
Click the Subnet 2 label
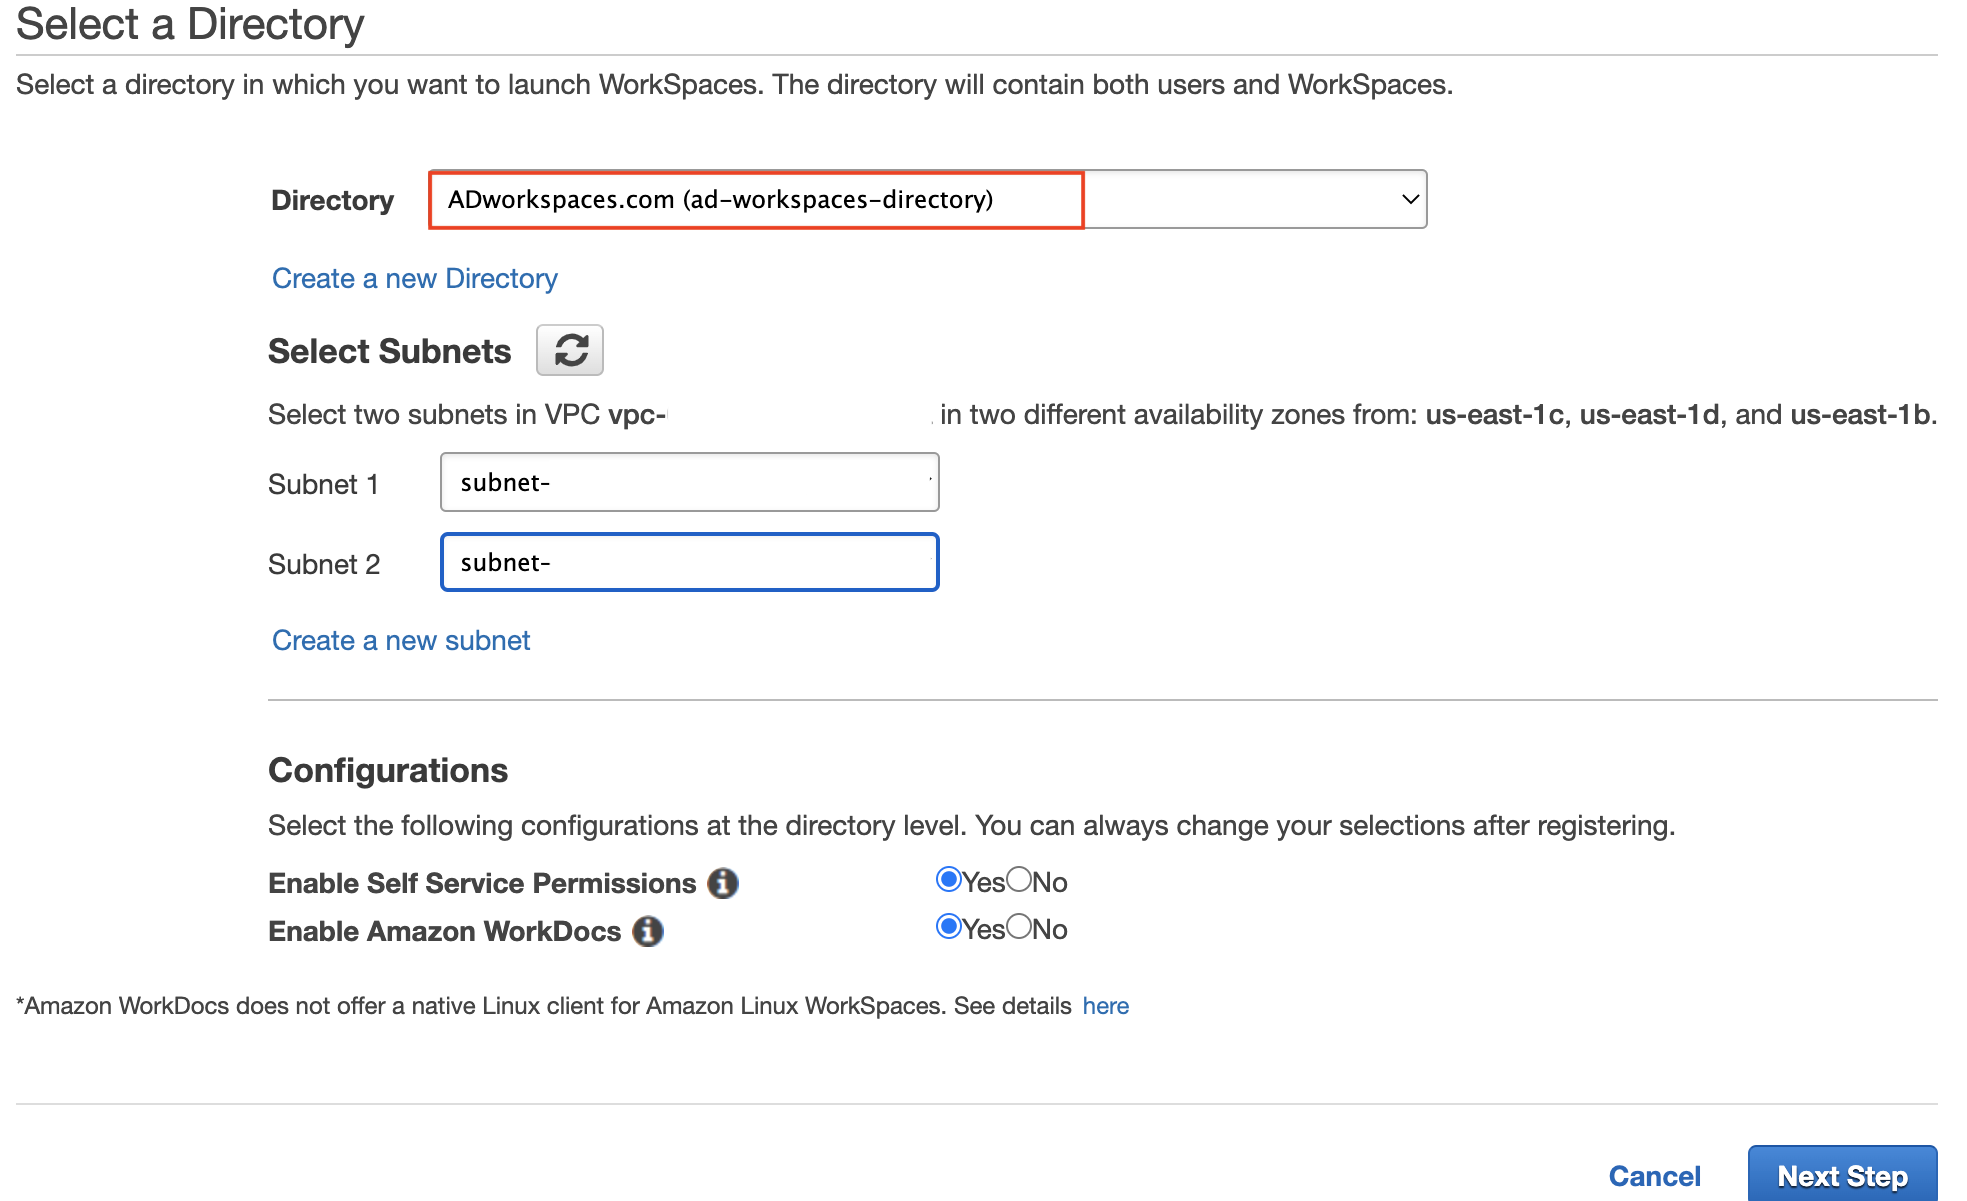click(x=324, y=564)
